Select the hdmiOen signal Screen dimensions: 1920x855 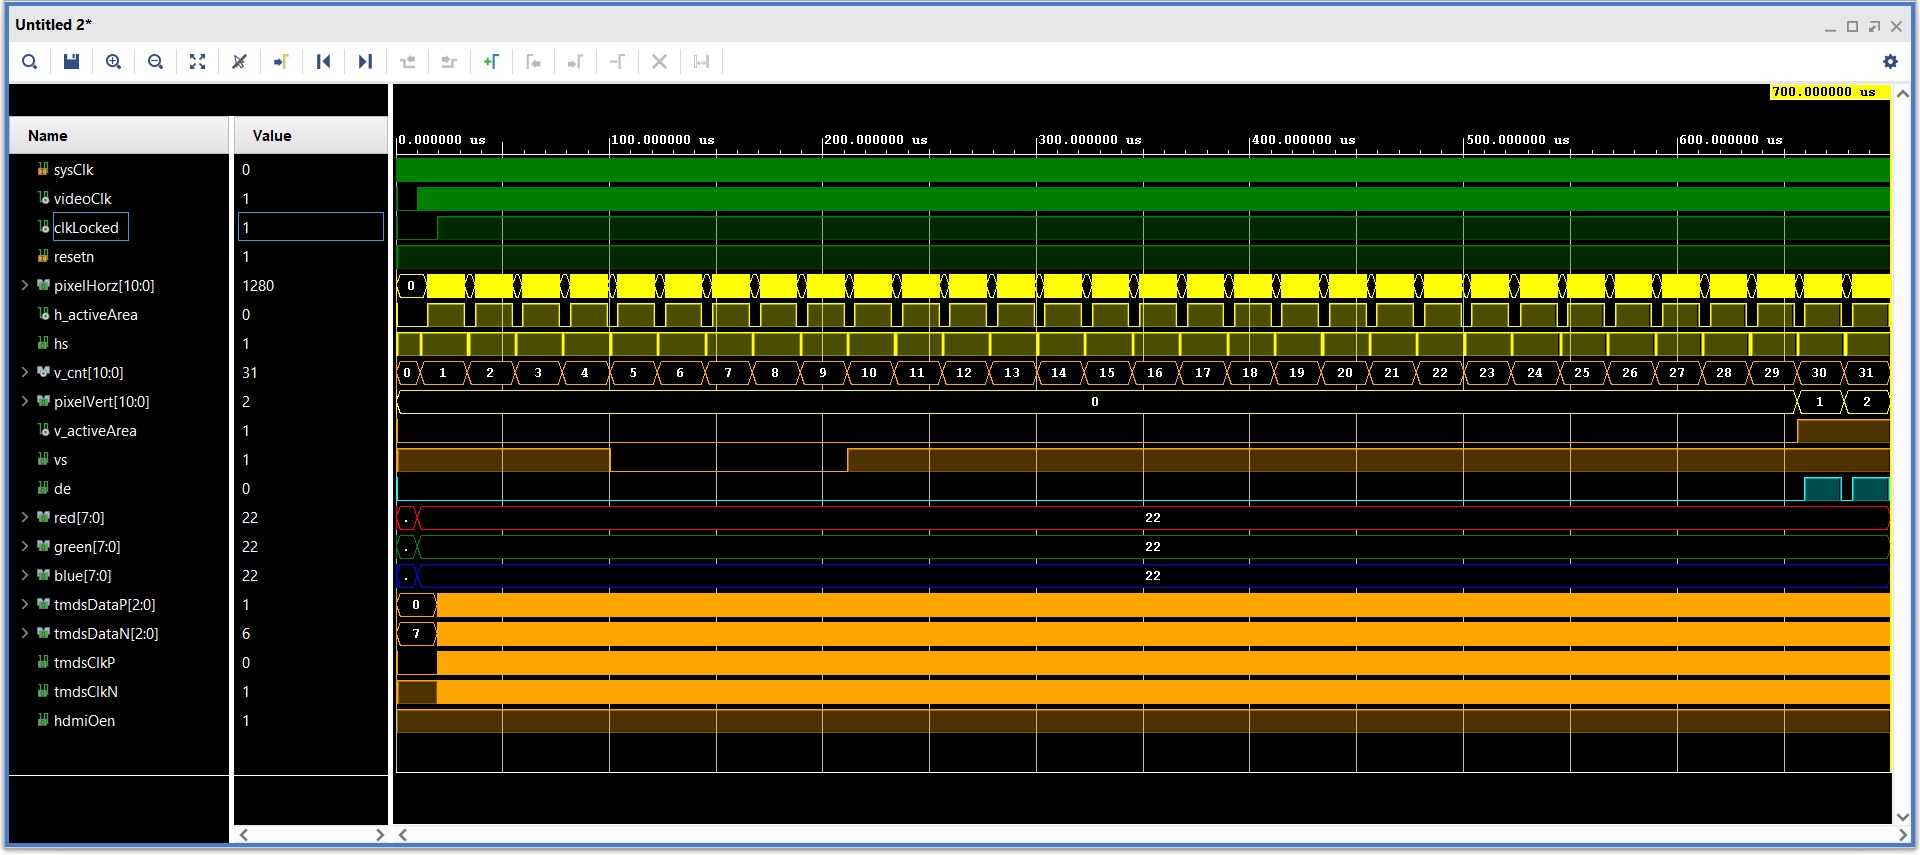pos(84,721)
